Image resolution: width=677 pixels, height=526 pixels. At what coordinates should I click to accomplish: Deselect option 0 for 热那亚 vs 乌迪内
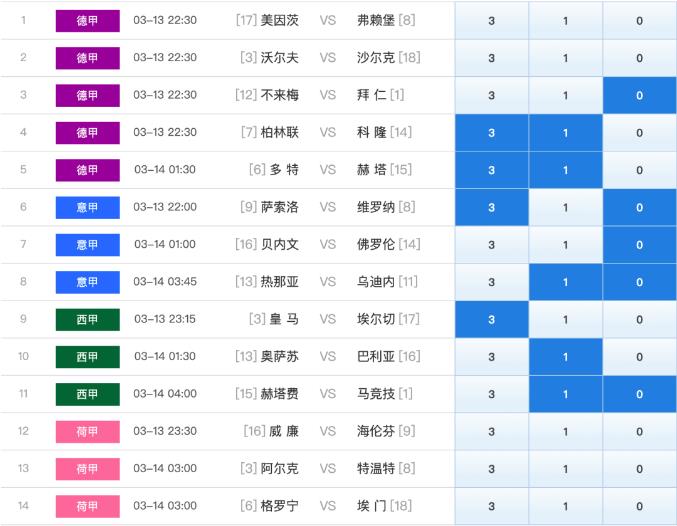click(x=639, y=282)
